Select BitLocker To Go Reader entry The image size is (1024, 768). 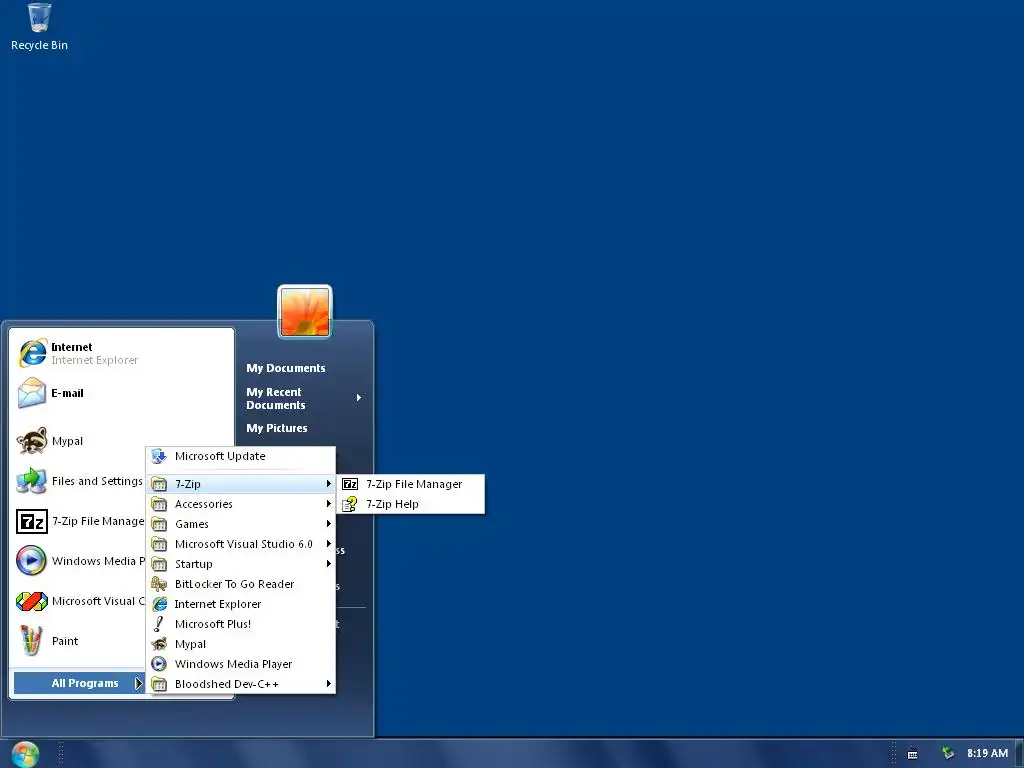pos(241,584)
